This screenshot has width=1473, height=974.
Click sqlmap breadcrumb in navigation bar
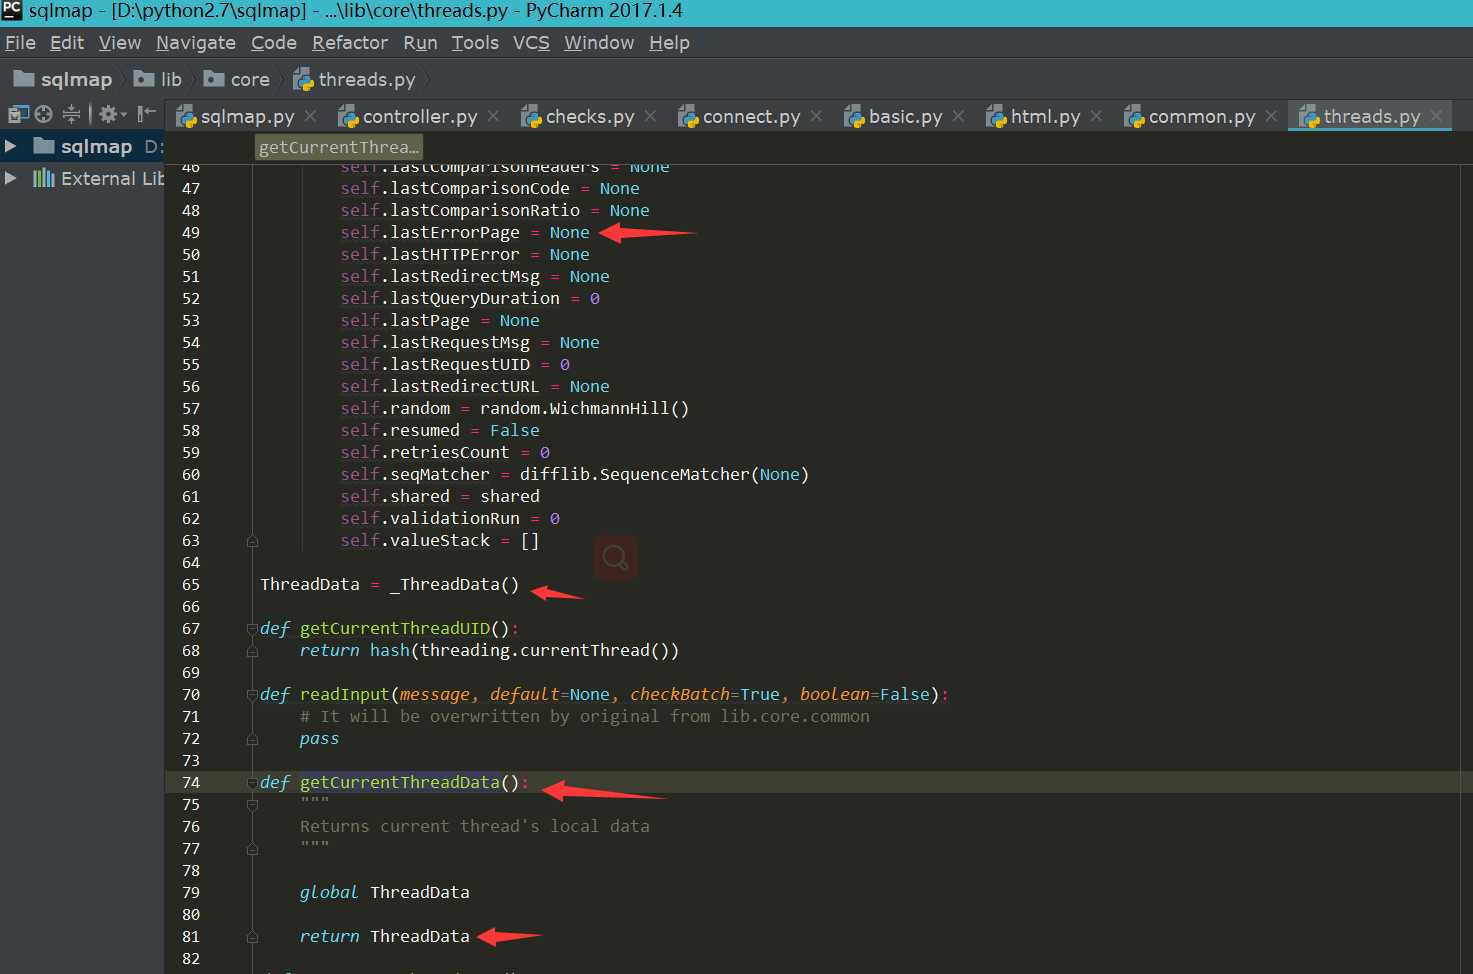(63, 79)
